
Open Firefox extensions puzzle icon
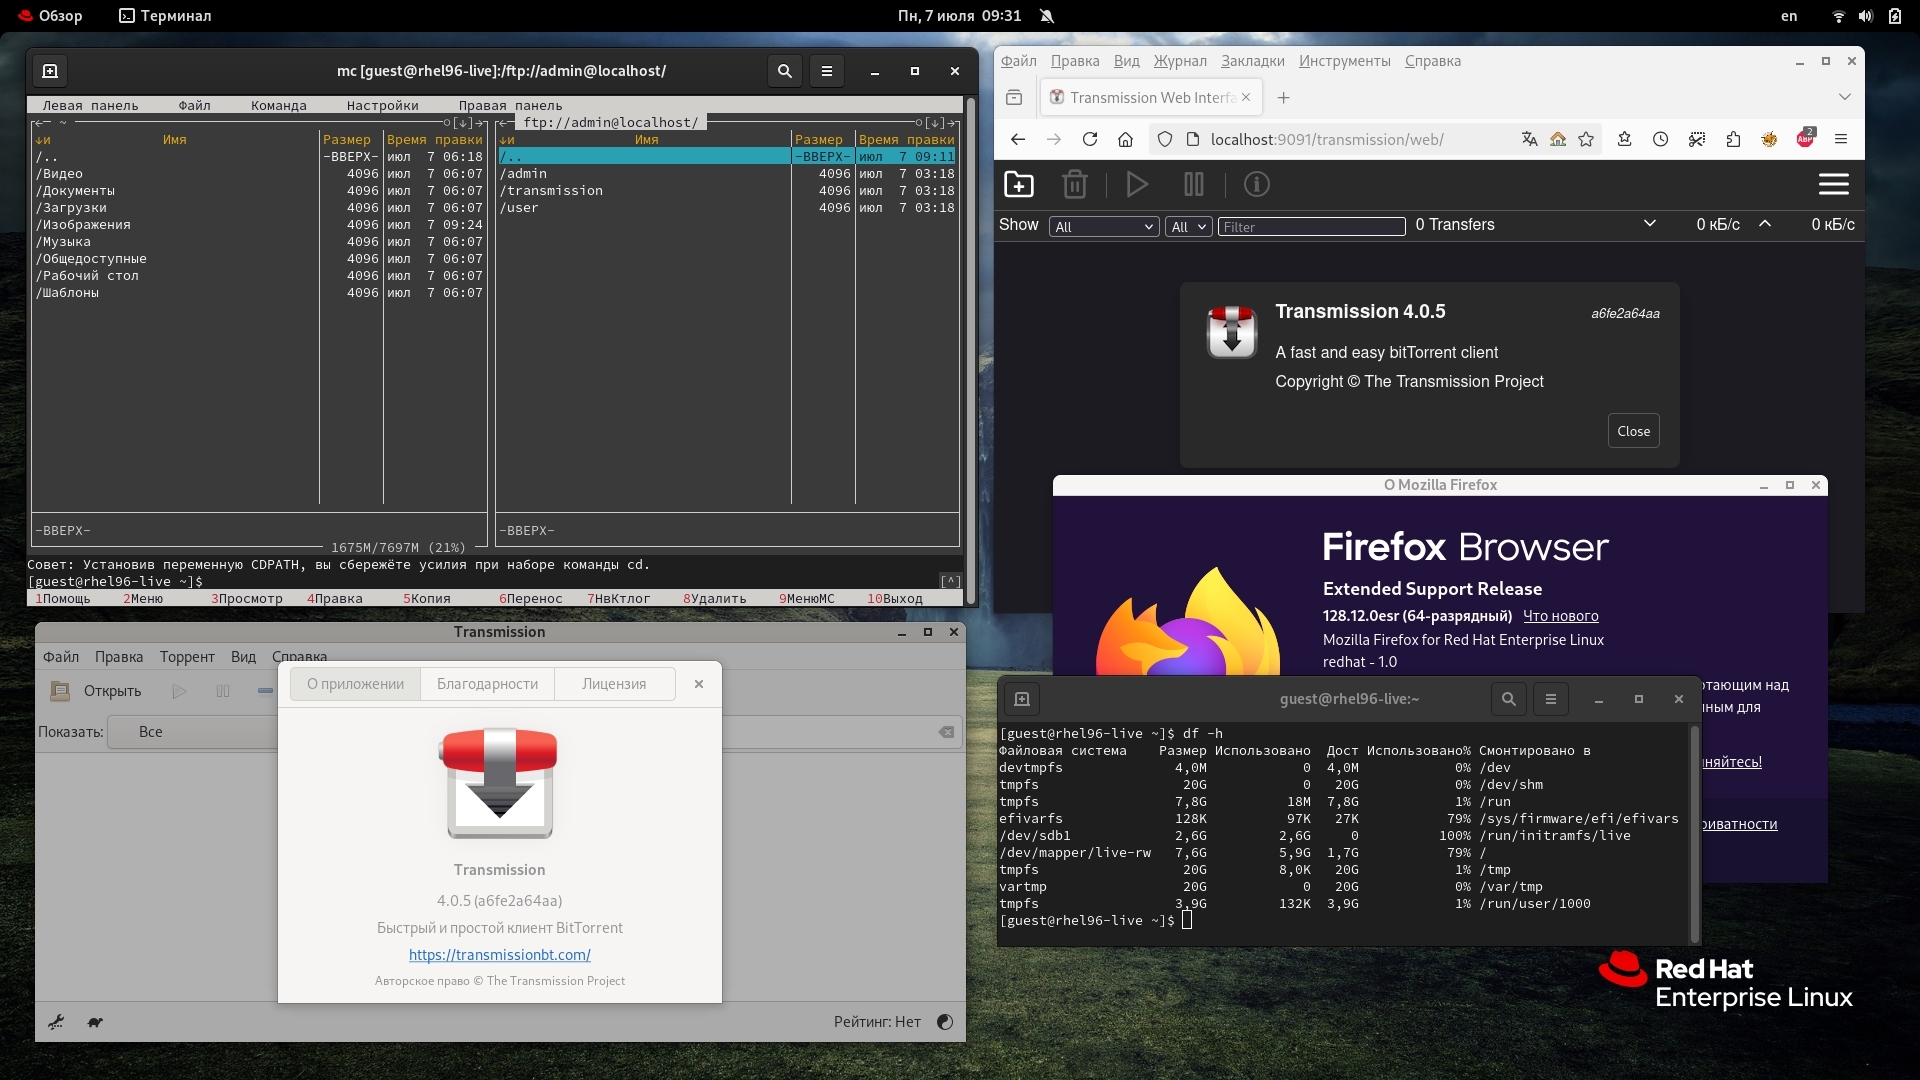coord(1733,140)
